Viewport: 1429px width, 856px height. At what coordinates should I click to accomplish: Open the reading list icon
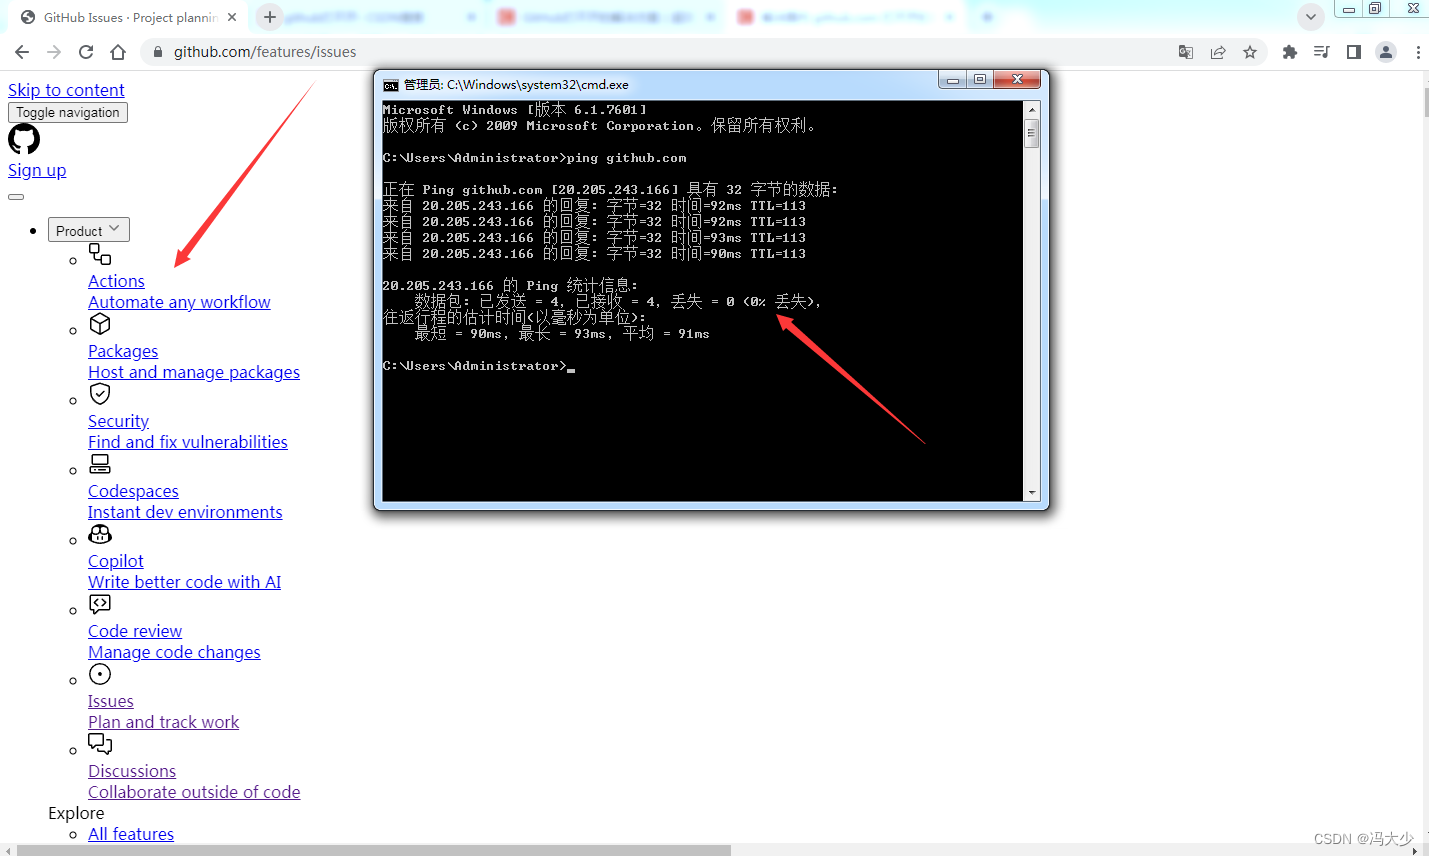point(1322,52)
